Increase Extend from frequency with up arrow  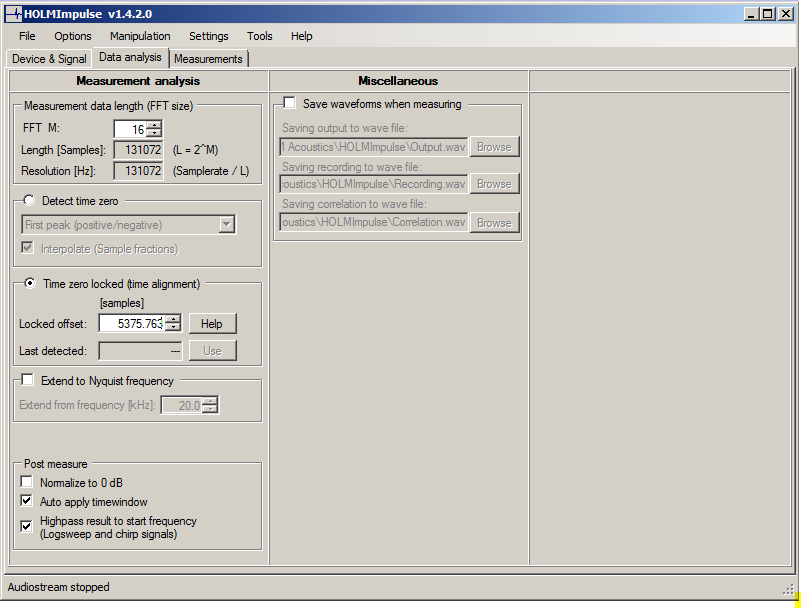tap(210, 401)
